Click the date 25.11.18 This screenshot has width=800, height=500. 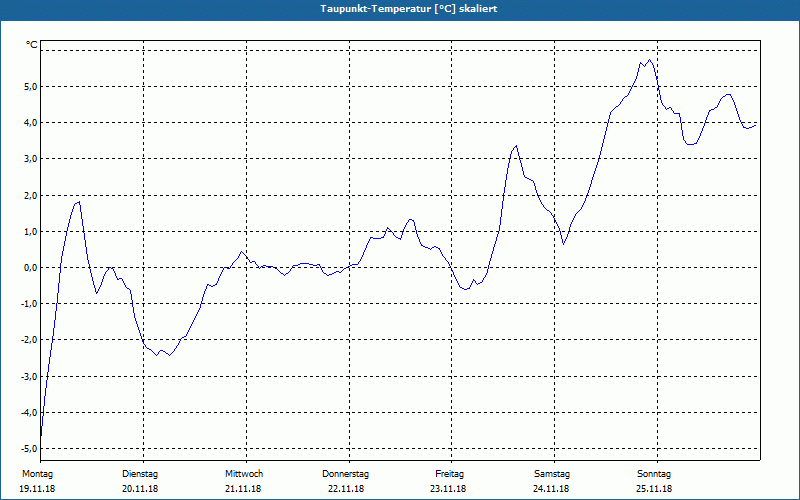(654, 489)
